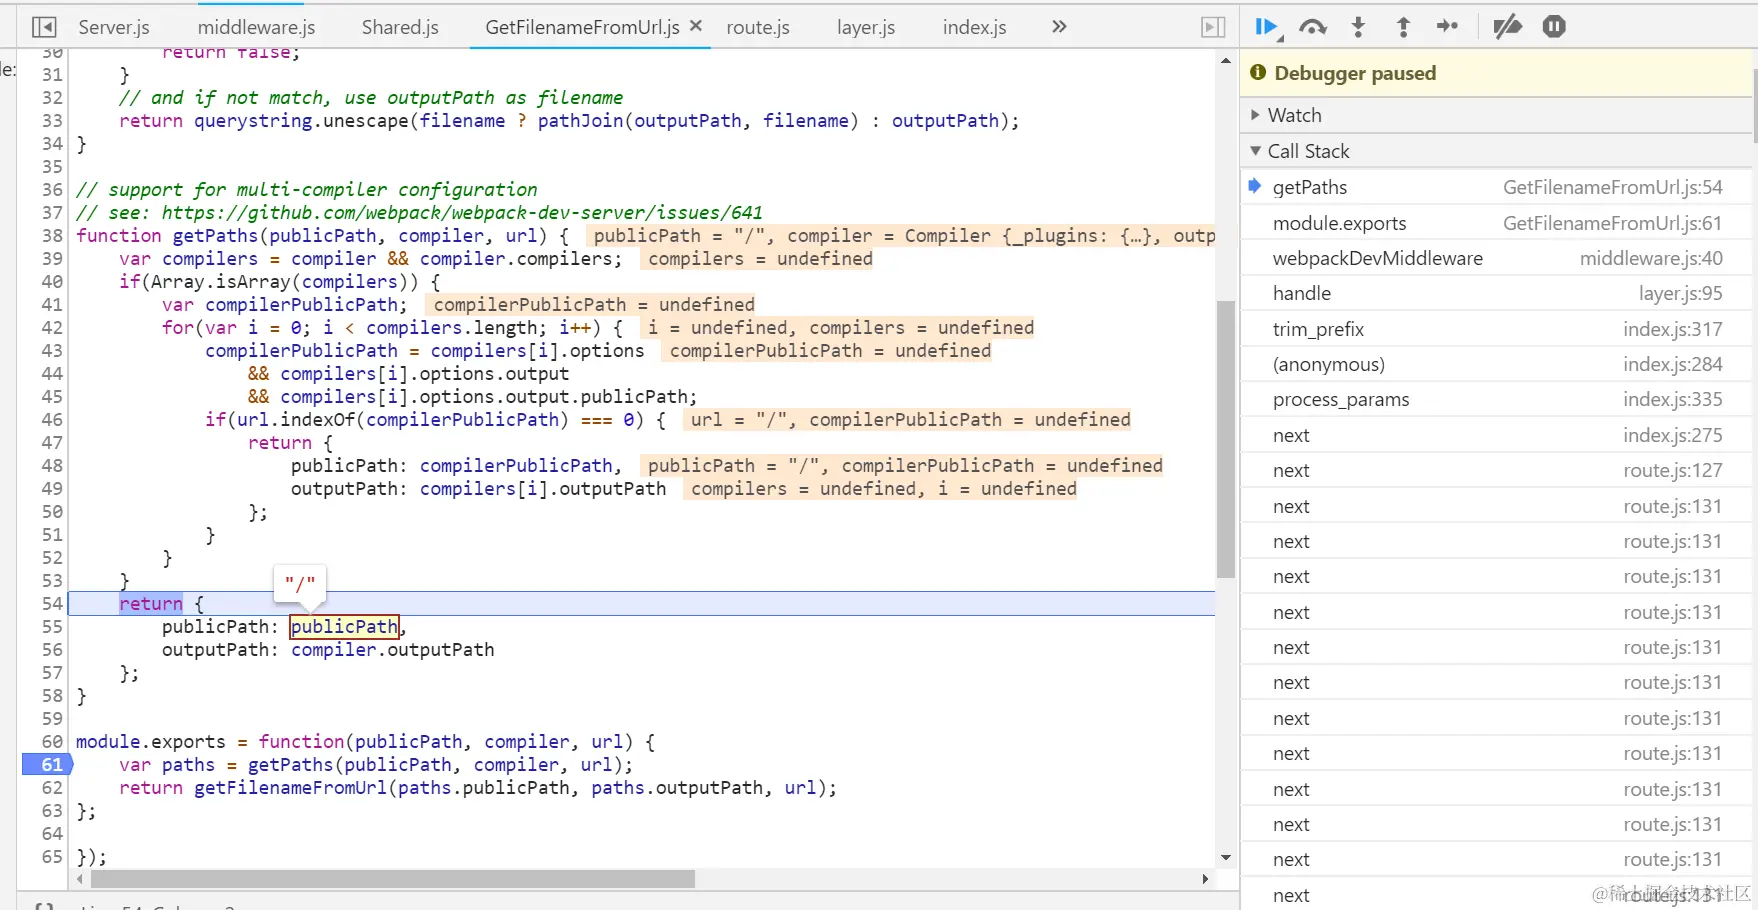Add a breakpoint on line 46
Screen dimensions: 1758x910
52,420
